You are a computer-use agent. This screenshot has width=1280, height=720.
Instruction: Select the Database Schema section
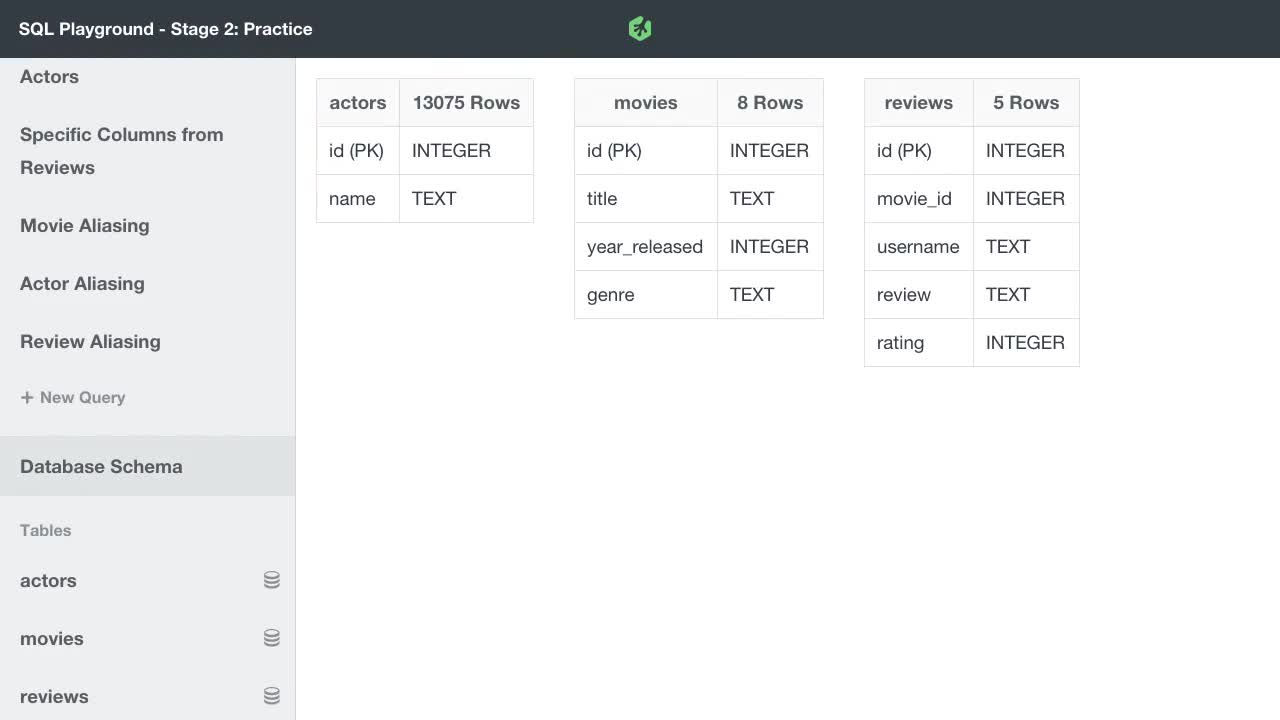101,466
